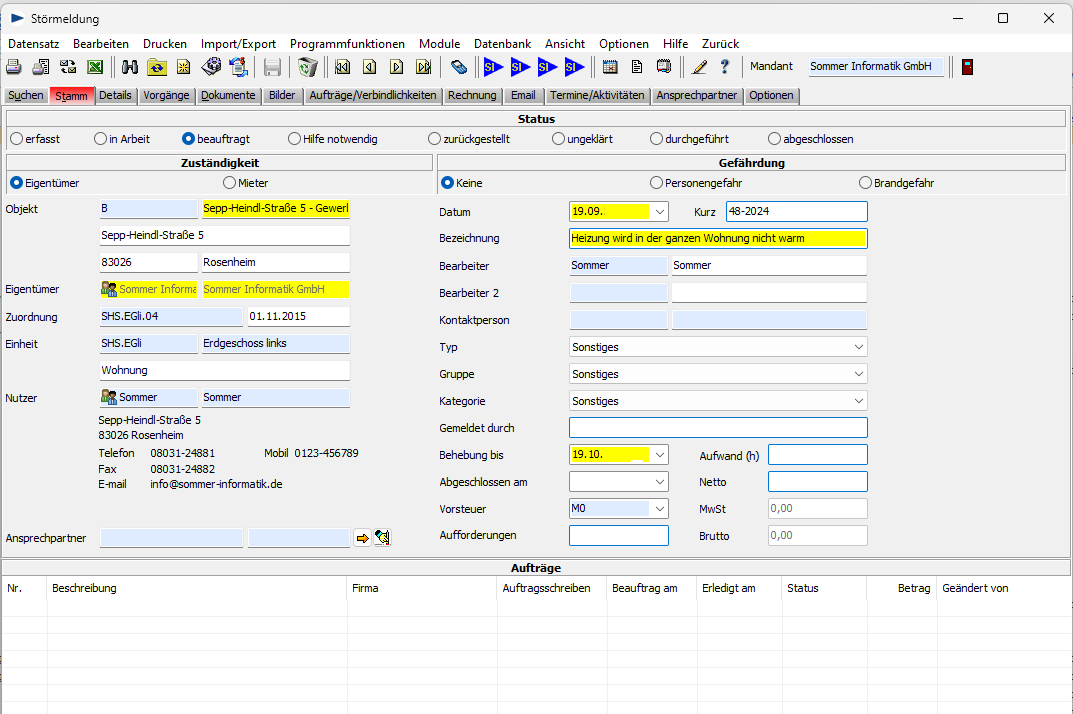Open the Kategorie dropdown list
Viewport: 1073px width, 714px height.
coord(859,401)
